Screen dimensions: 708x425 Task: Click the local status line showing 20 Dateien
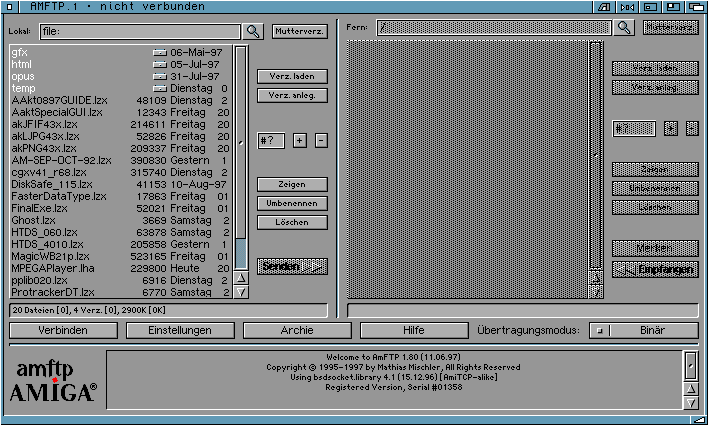pyautogui.click(x=168, y=310)
